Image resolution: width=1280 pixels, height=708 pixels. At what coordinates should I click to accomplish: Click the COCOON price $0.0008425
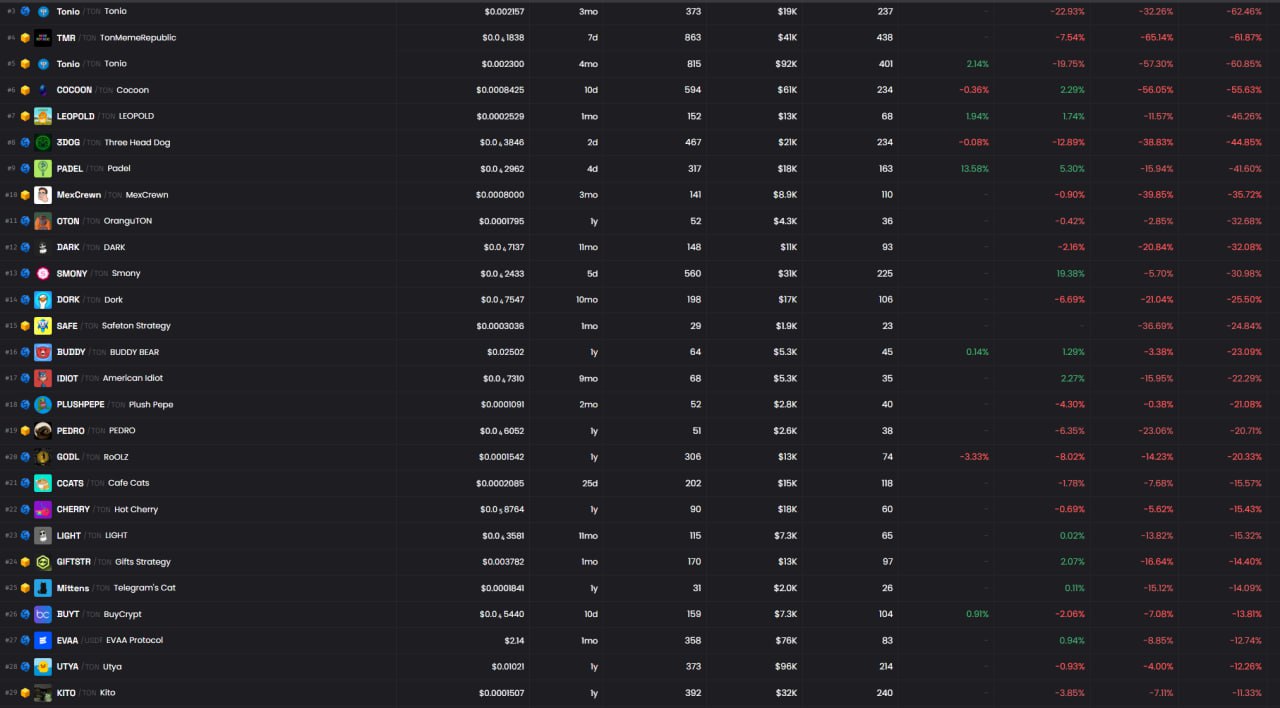pos(500,90)
